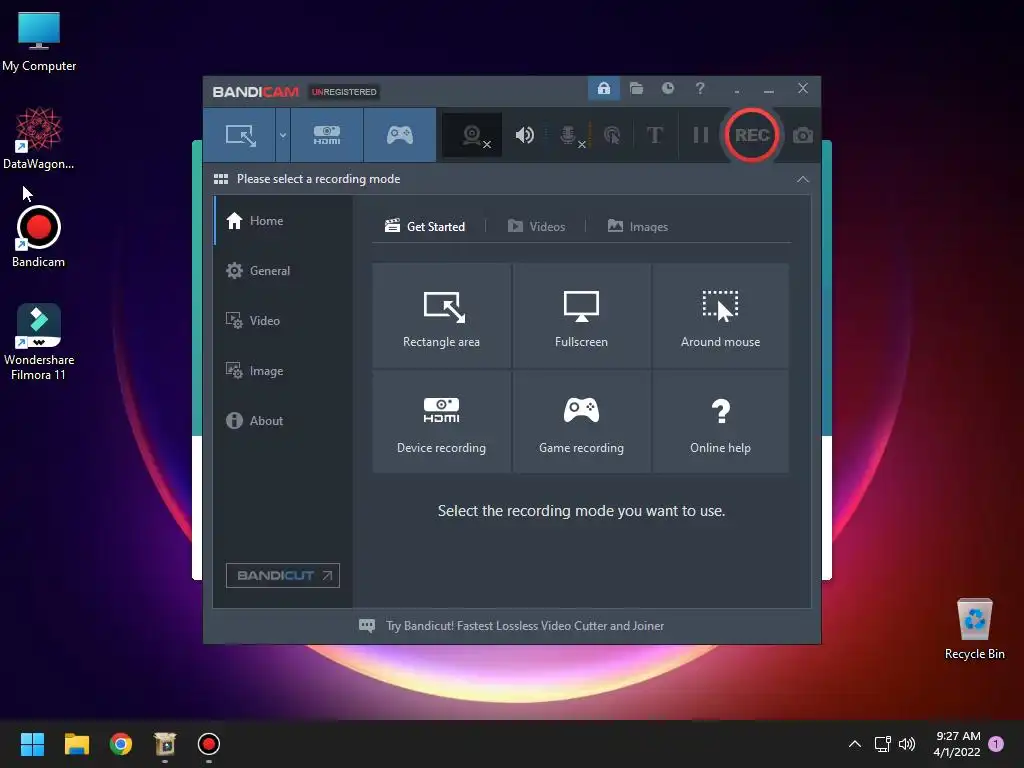
Task: Open the scheduled recording clock icon
Action: (x=667, y=88)
